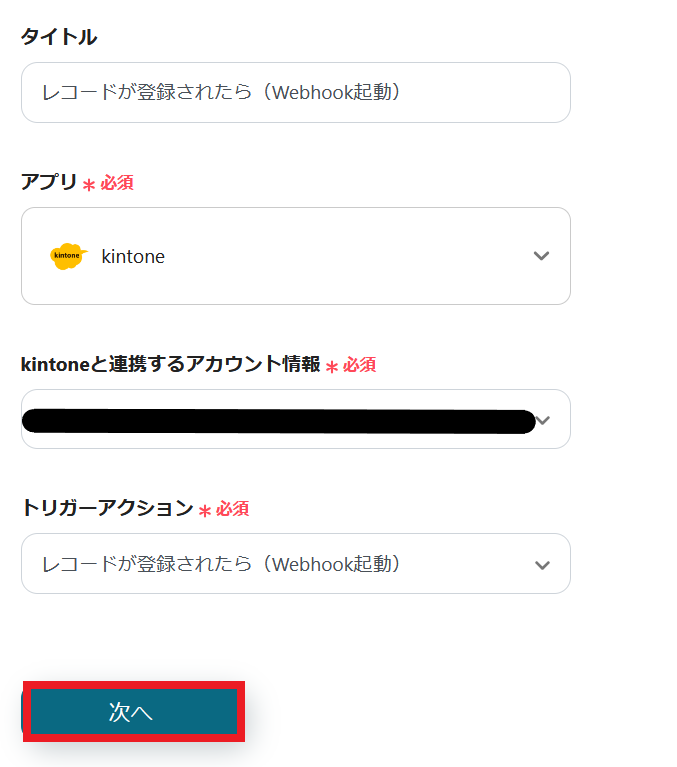
Task: Click the chevron in the アプリ dropdown
Action: coord(541,256)
